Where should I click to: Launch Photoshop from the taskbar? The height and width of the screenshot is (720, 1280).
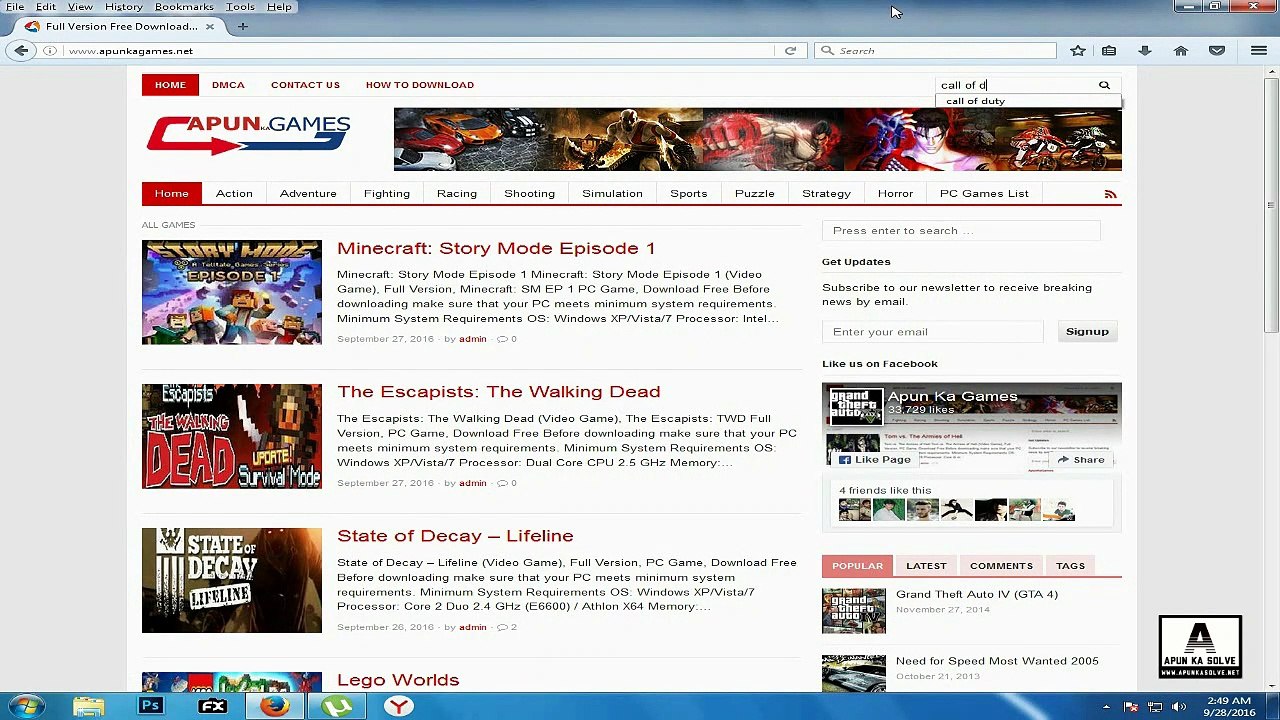pyautogui.click(x=150, y=706)
